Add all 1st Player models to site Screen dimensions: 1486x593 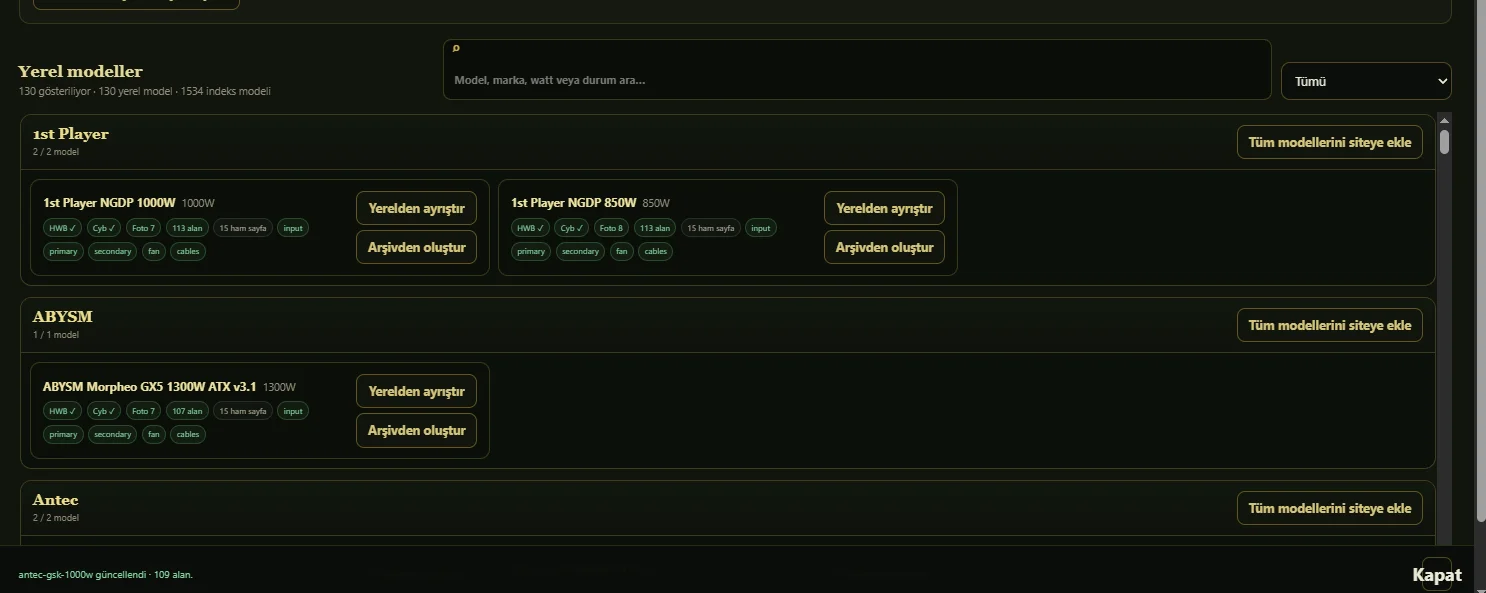(x=1329, y=142)
